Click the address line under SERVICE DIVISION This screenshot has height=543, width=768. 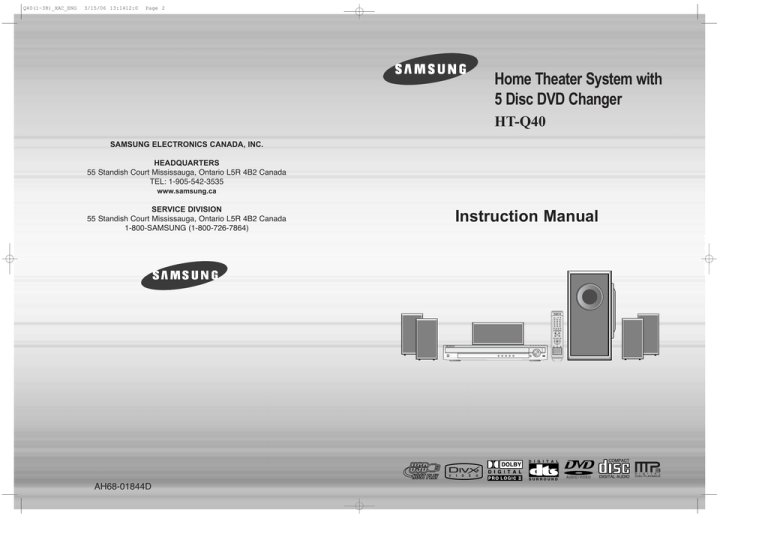click(187, 219)
